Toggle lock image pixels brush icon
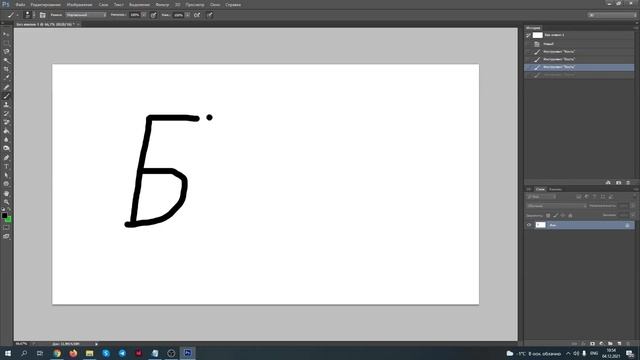 coord(555,215)
